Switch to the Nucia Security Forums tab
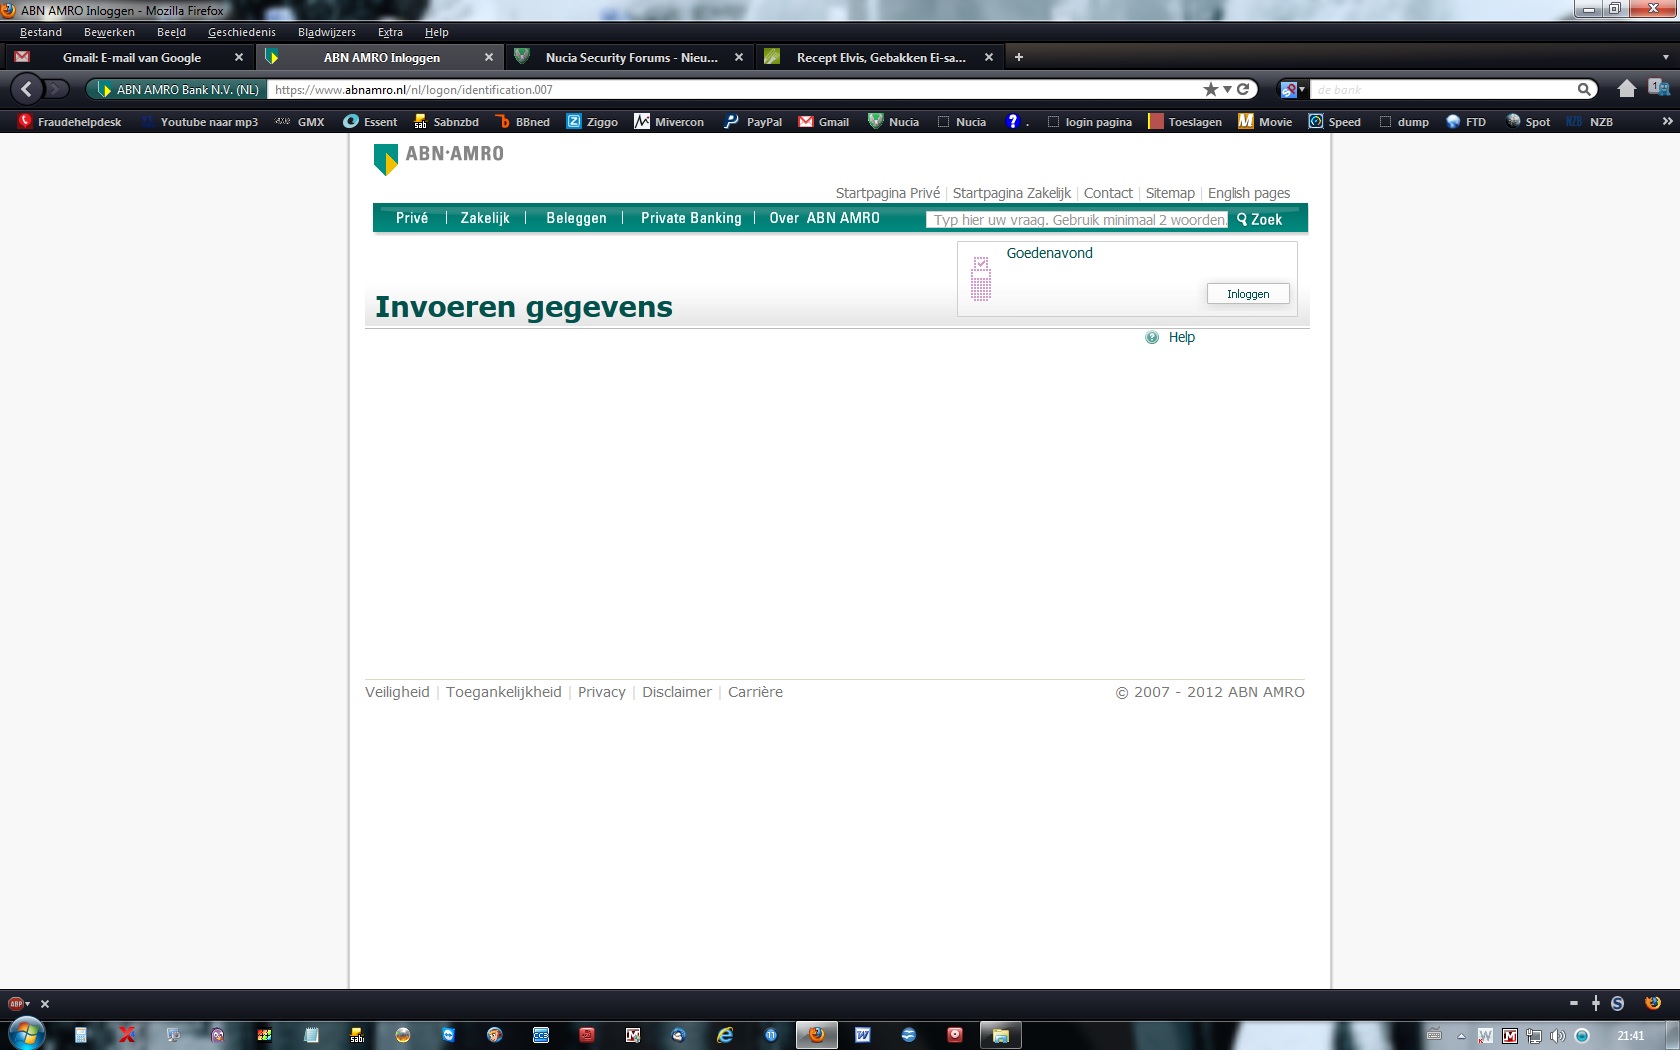 pyautogui.click(x=630, y=57)
